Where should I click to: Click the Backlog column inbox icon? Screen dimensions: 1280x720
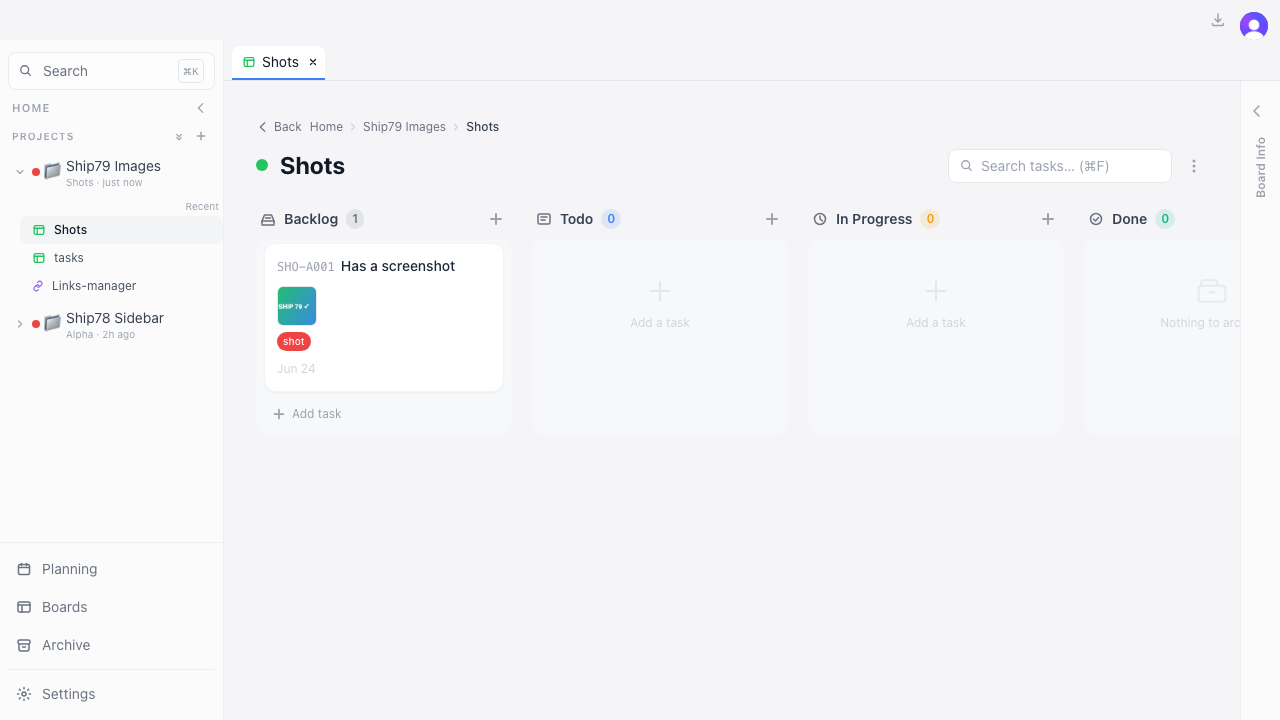coord(268,219)
